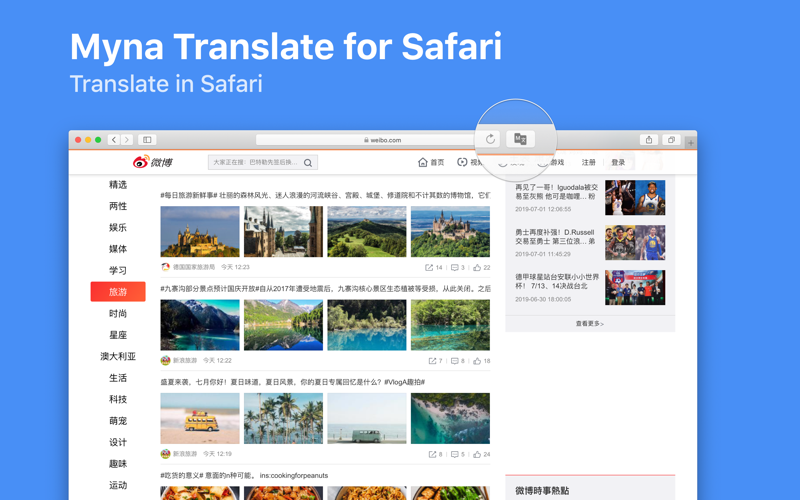Click the comment icon showing 3
This screenshot has height=500, width=800.
pos(457,267)
